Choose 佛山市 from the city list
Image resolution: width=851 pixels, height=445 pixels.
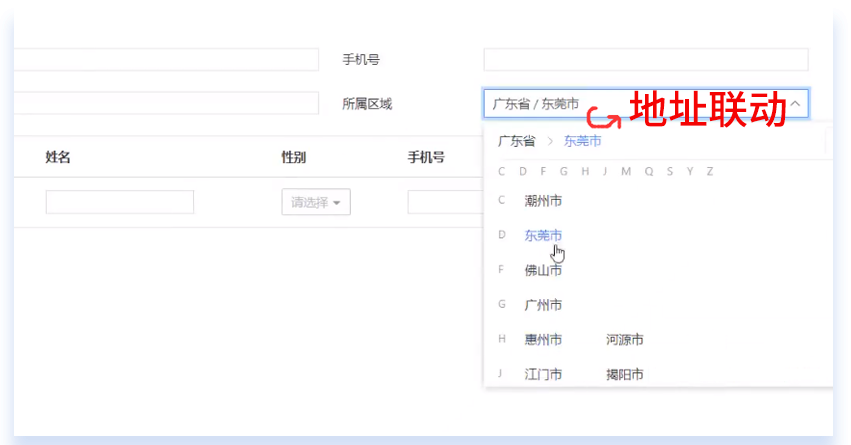tap(543, 270)
